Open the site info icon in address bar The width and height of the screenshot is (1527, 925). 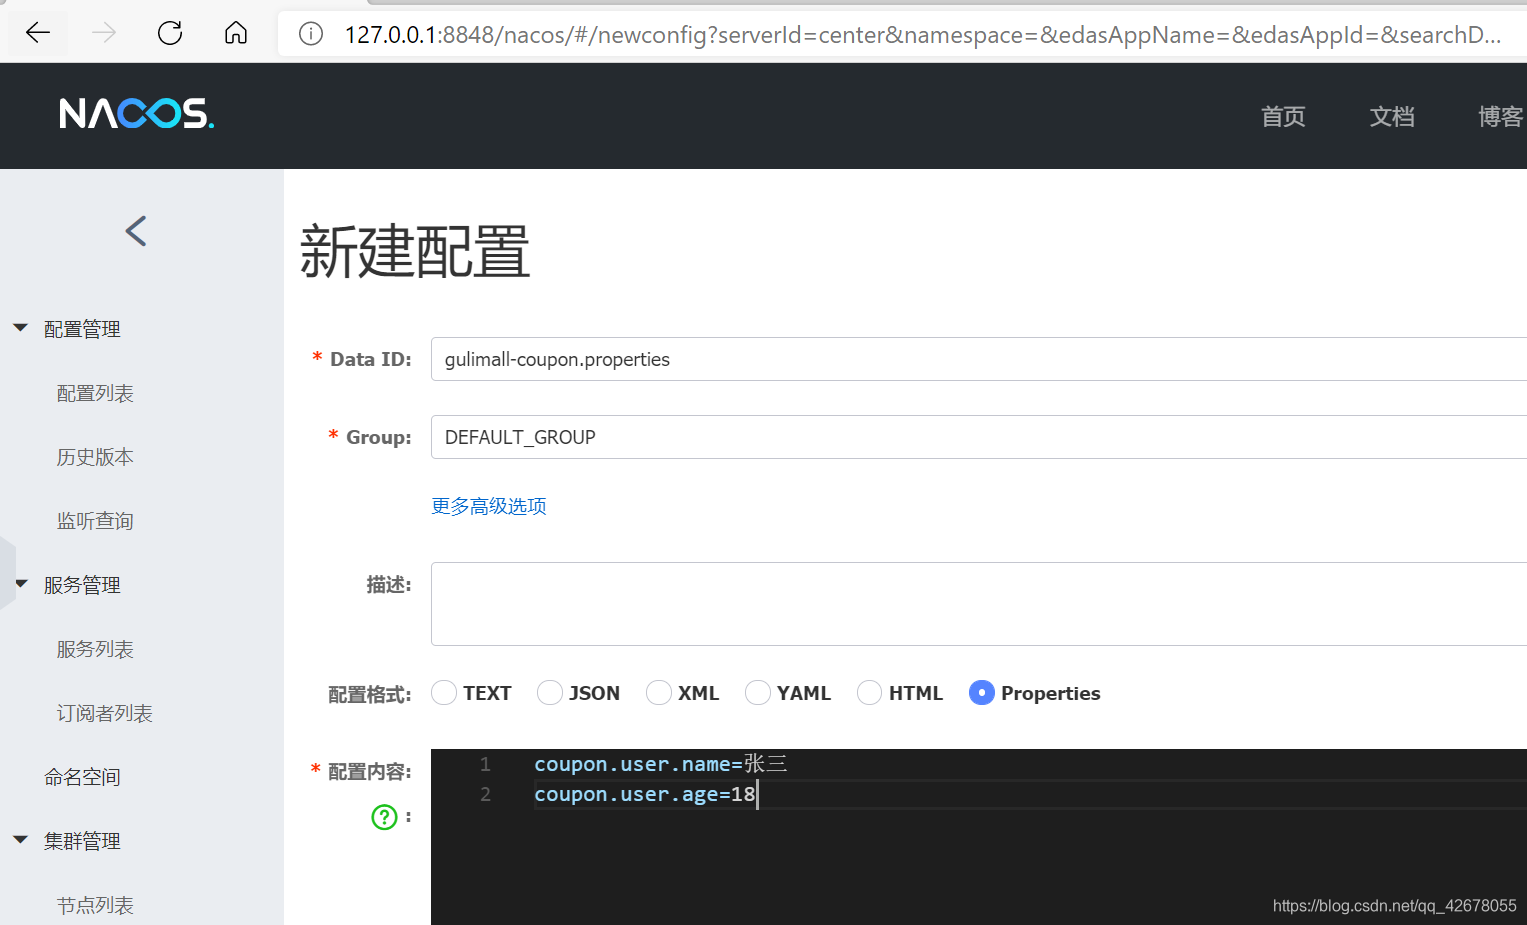point(311,34)
